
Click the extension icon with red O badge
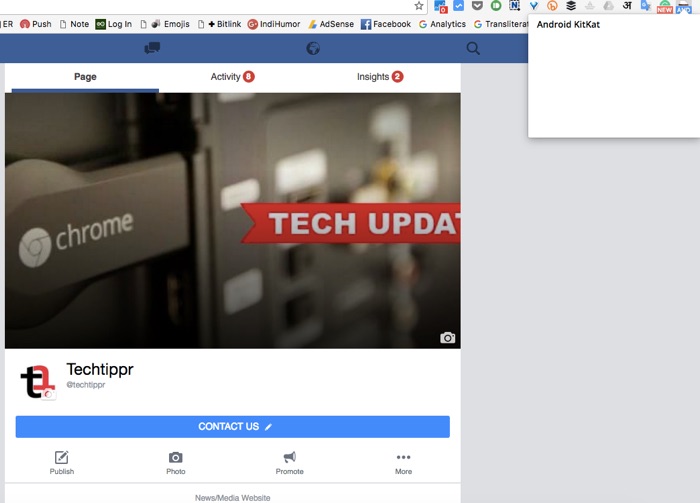point(440,6)
